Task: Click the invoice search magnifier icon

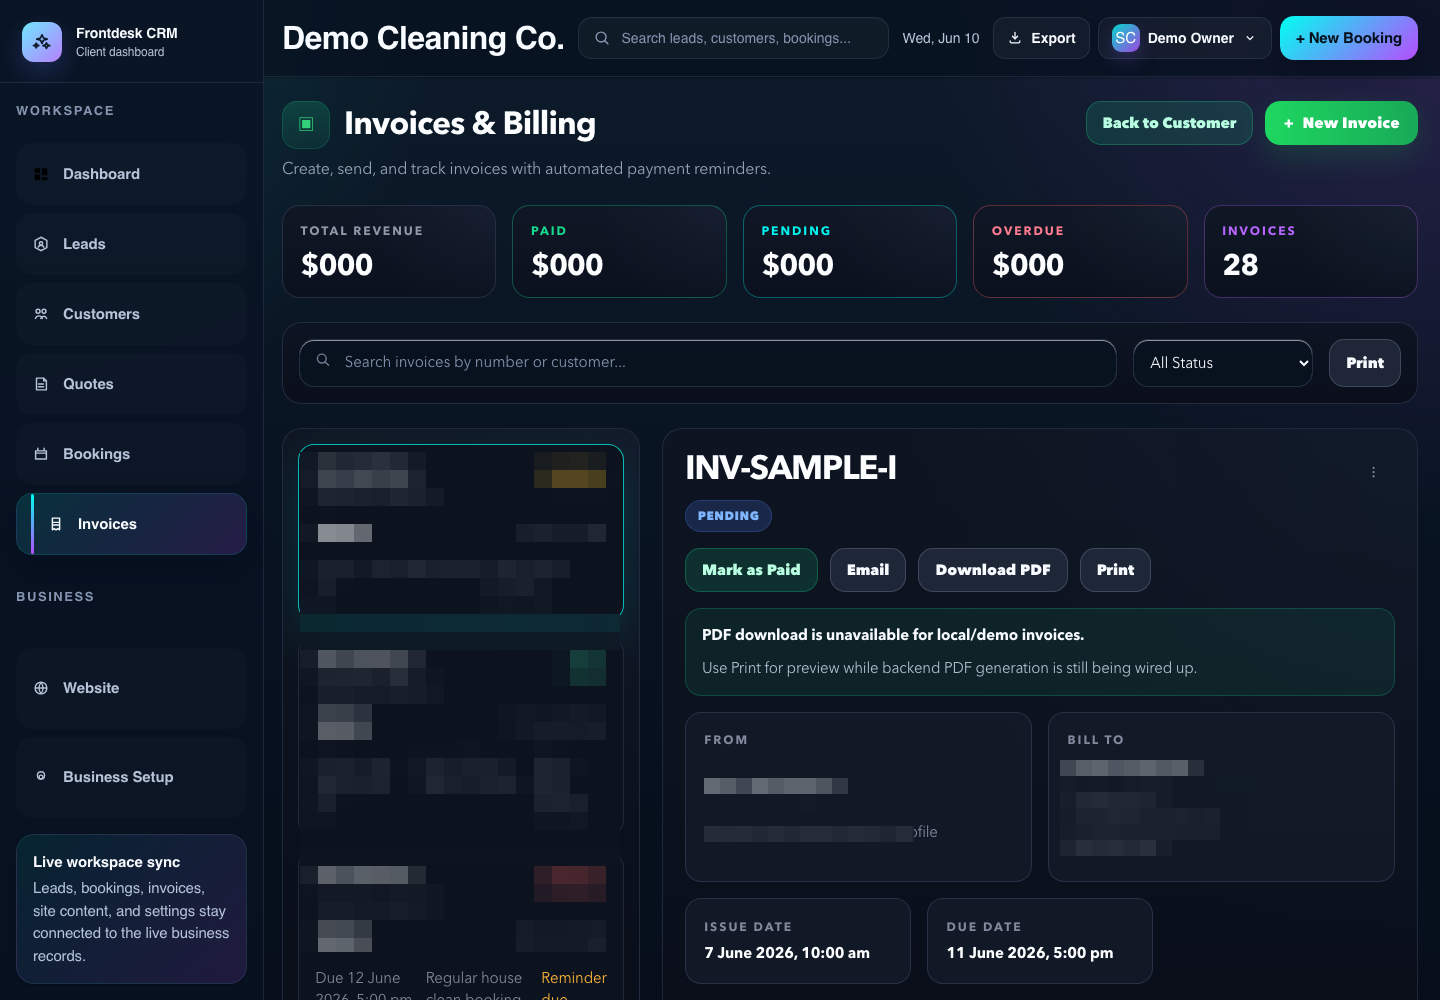Action: click(x=323, y=360)
